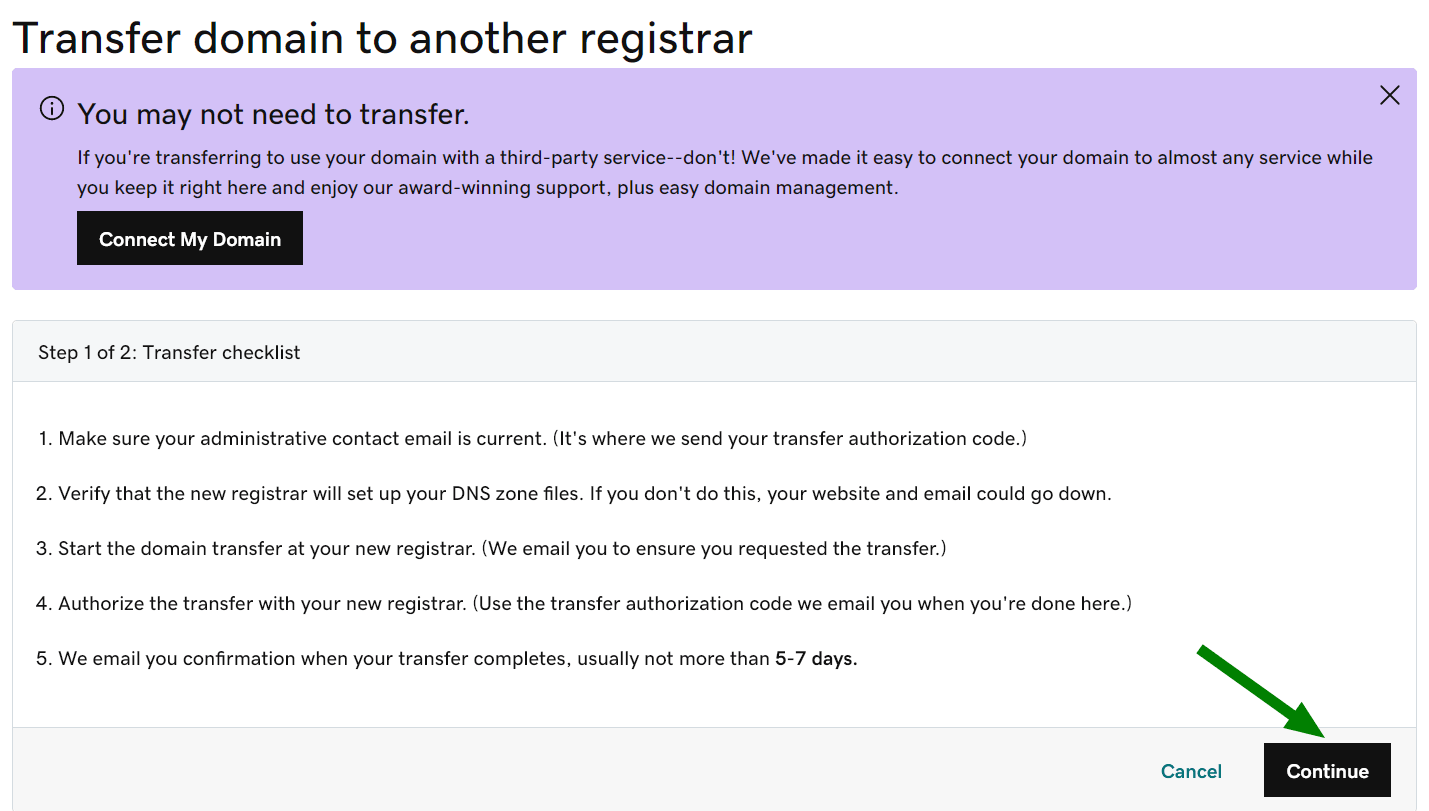This screenshot has height=811, width=1429.
Task: Click the 'Transfer domain to another registrar' heading
Action: (382, 38)
